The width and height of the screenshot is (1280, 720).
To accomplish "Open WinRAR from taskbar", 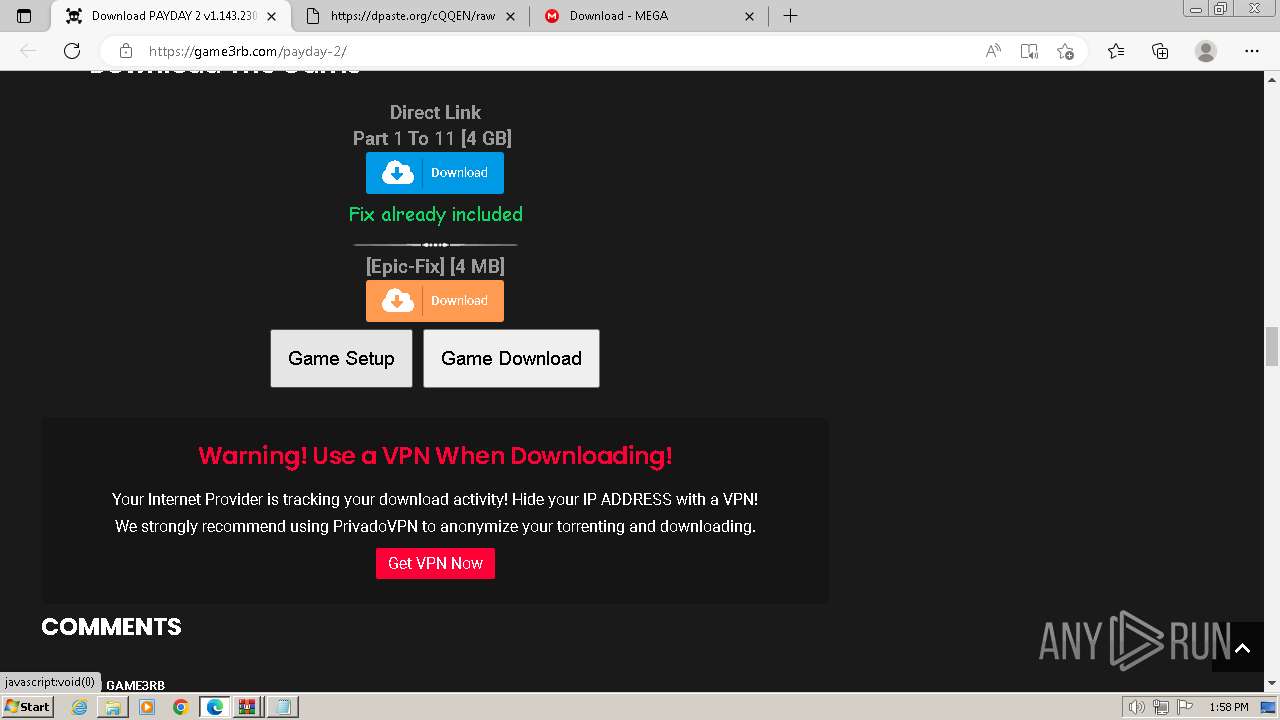I will [247, 707].
